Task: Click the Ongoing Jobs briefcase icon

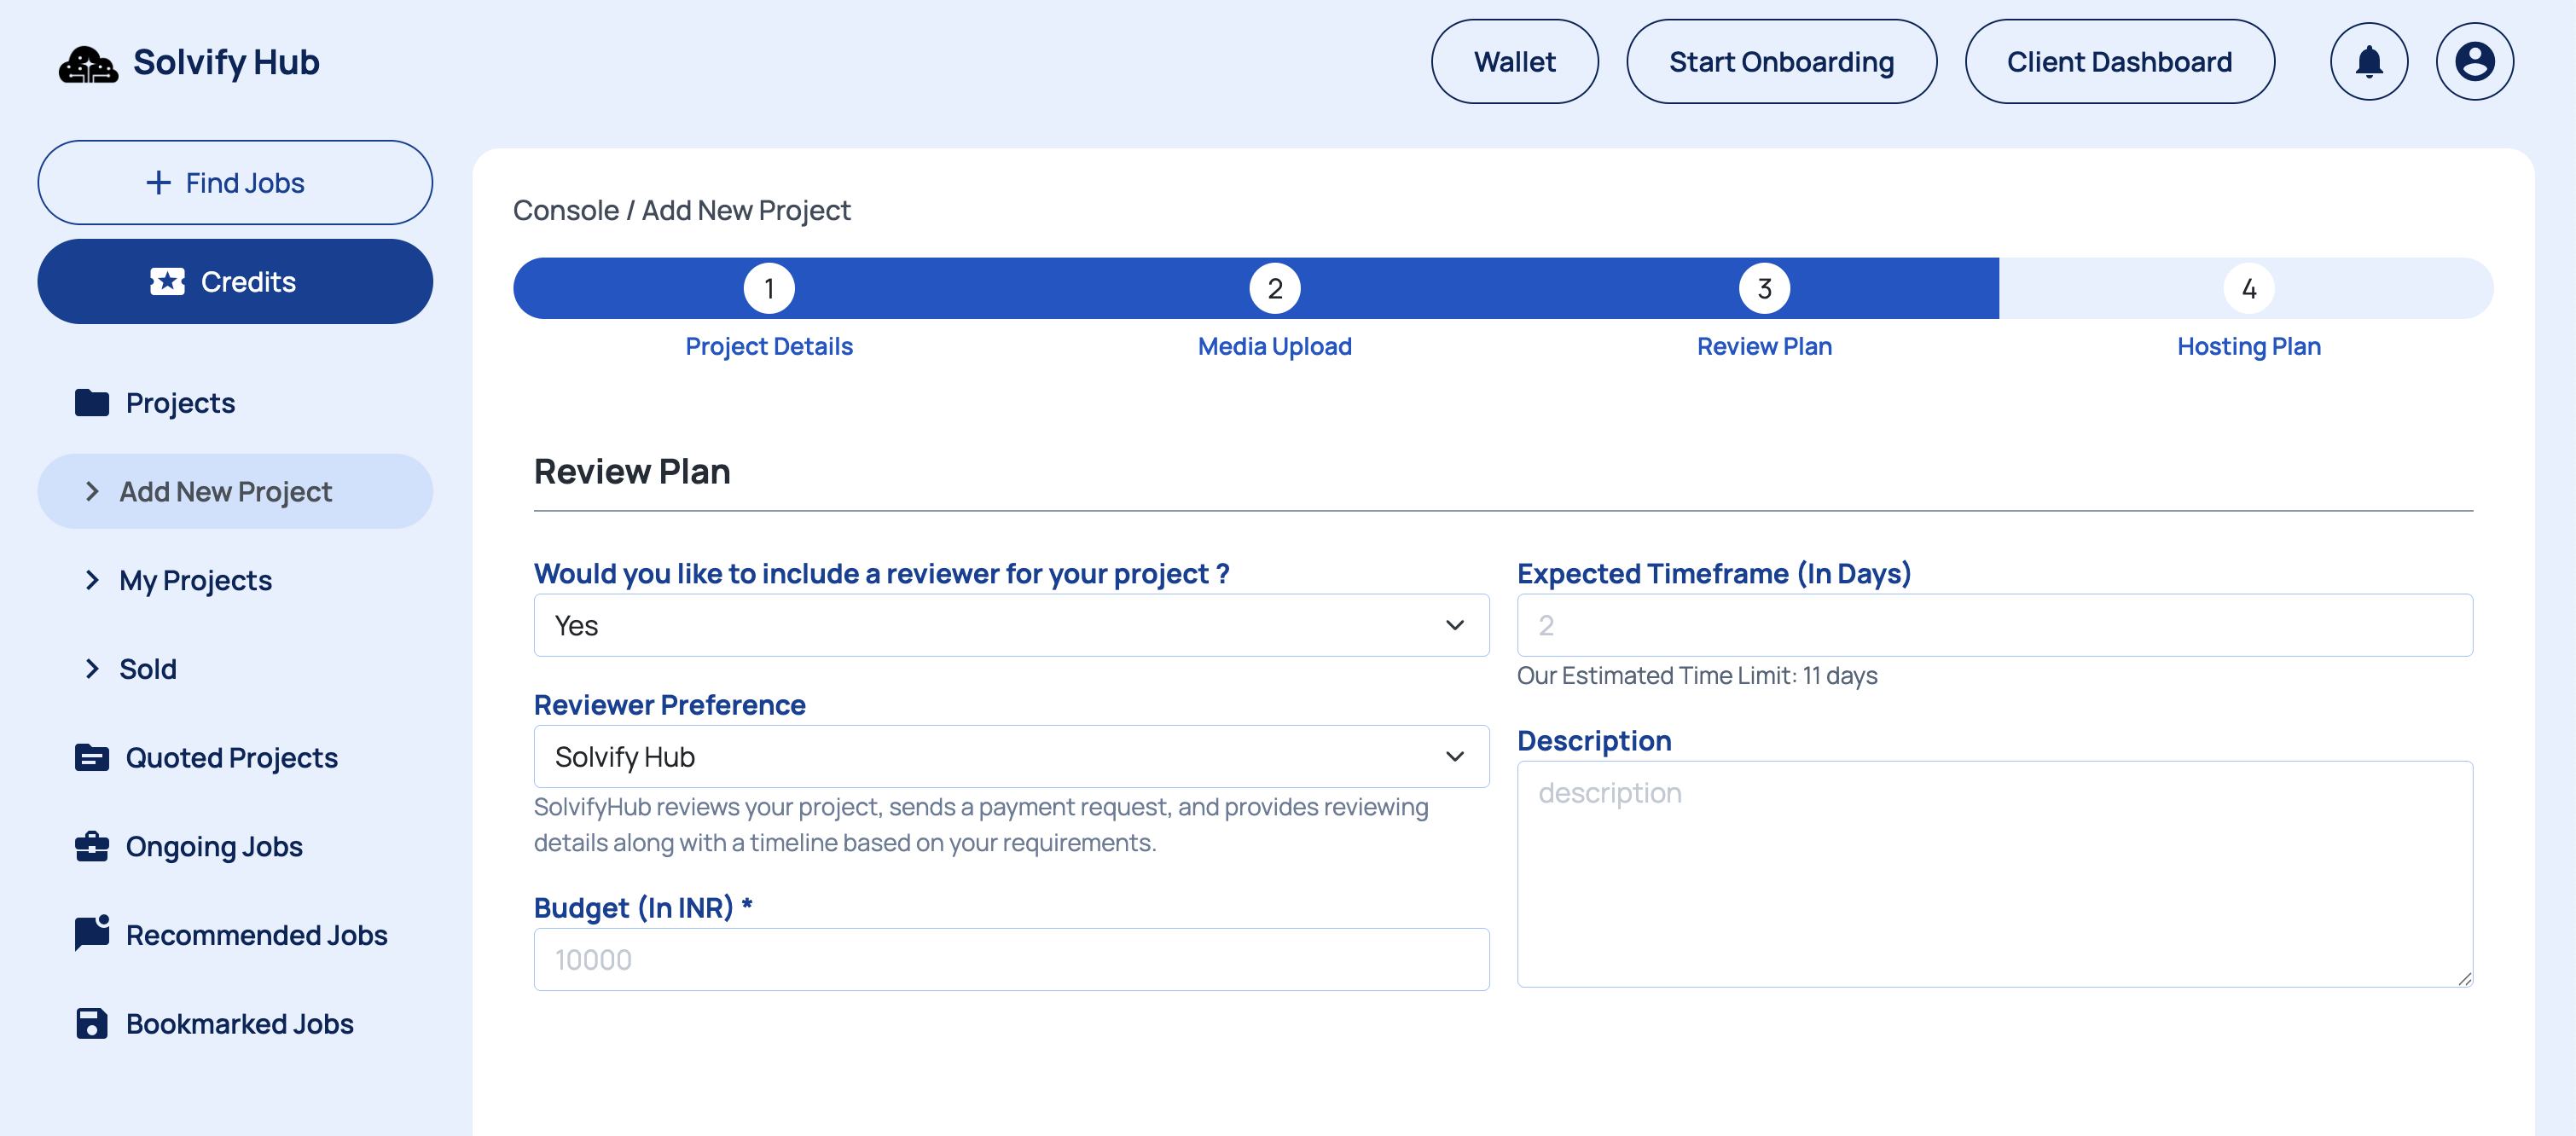Action: [92, 847]
